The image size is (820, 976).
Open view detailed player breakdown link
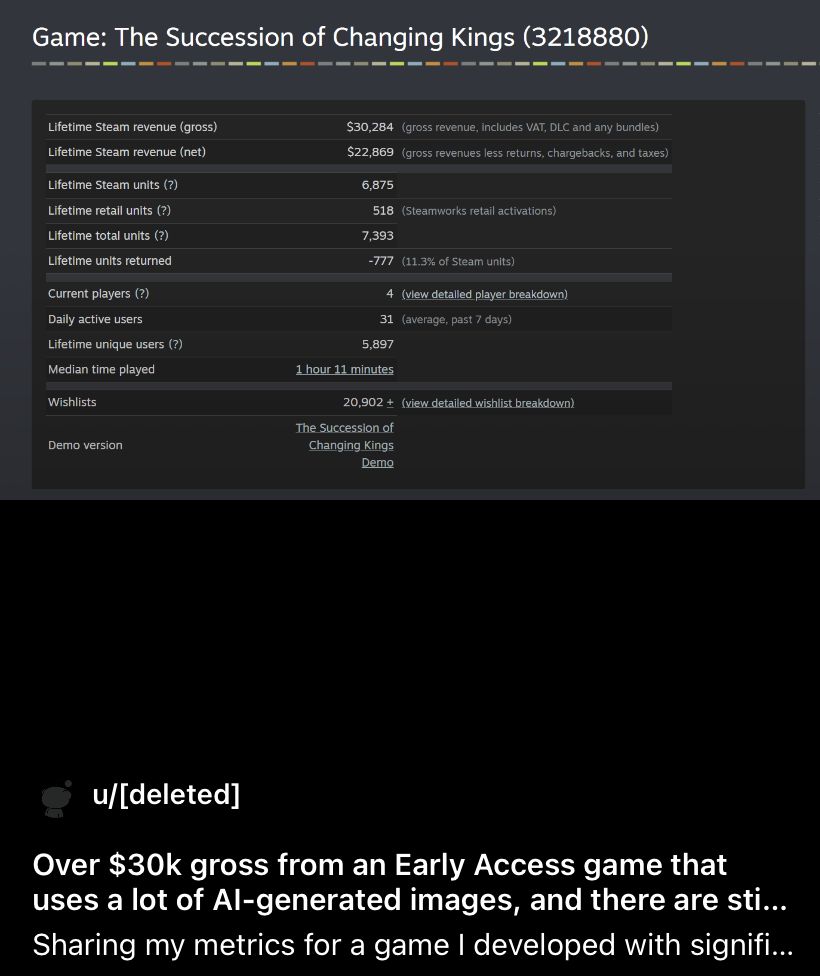point(484,294)
